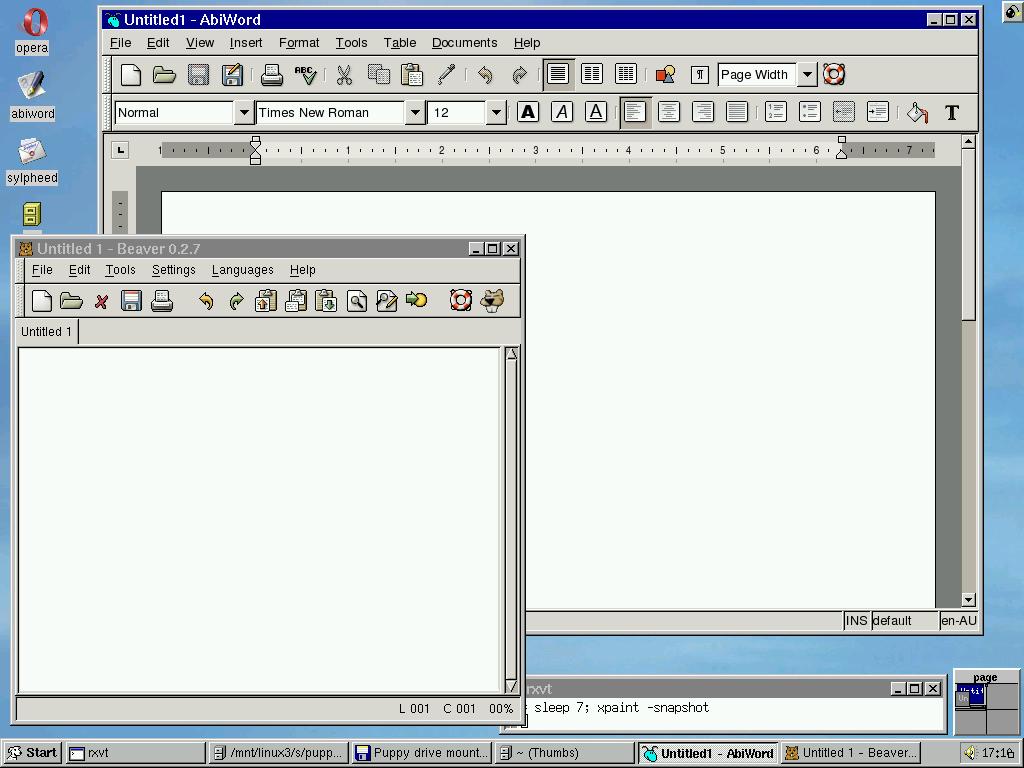Set left text alignment in AbiWord
Image resolution: width=1024 pixels, height=768 pixels.
tap(635, 112)
